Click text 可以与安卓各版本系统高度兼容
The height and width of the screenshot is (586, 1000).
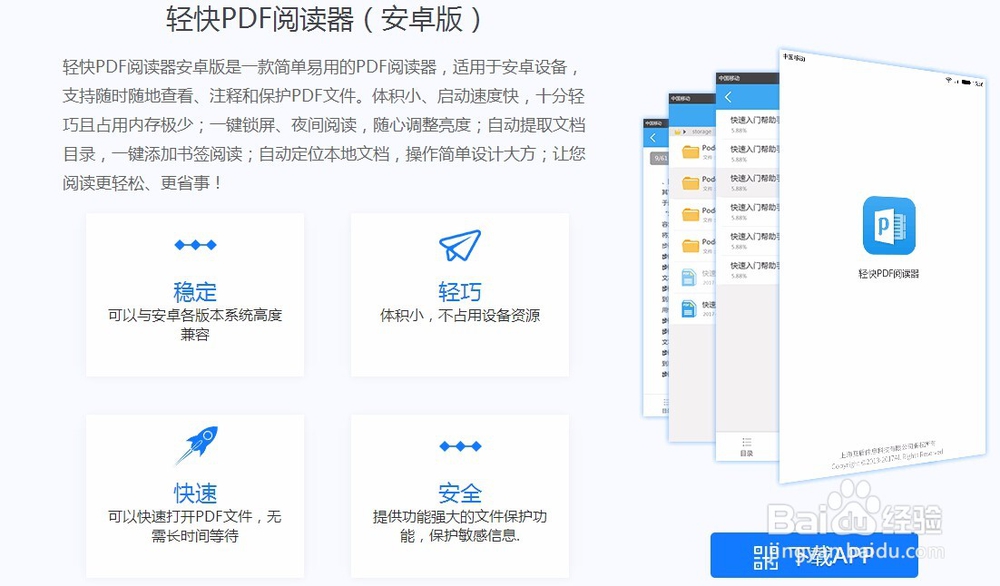pyautogui.click(x=195, y=325)
